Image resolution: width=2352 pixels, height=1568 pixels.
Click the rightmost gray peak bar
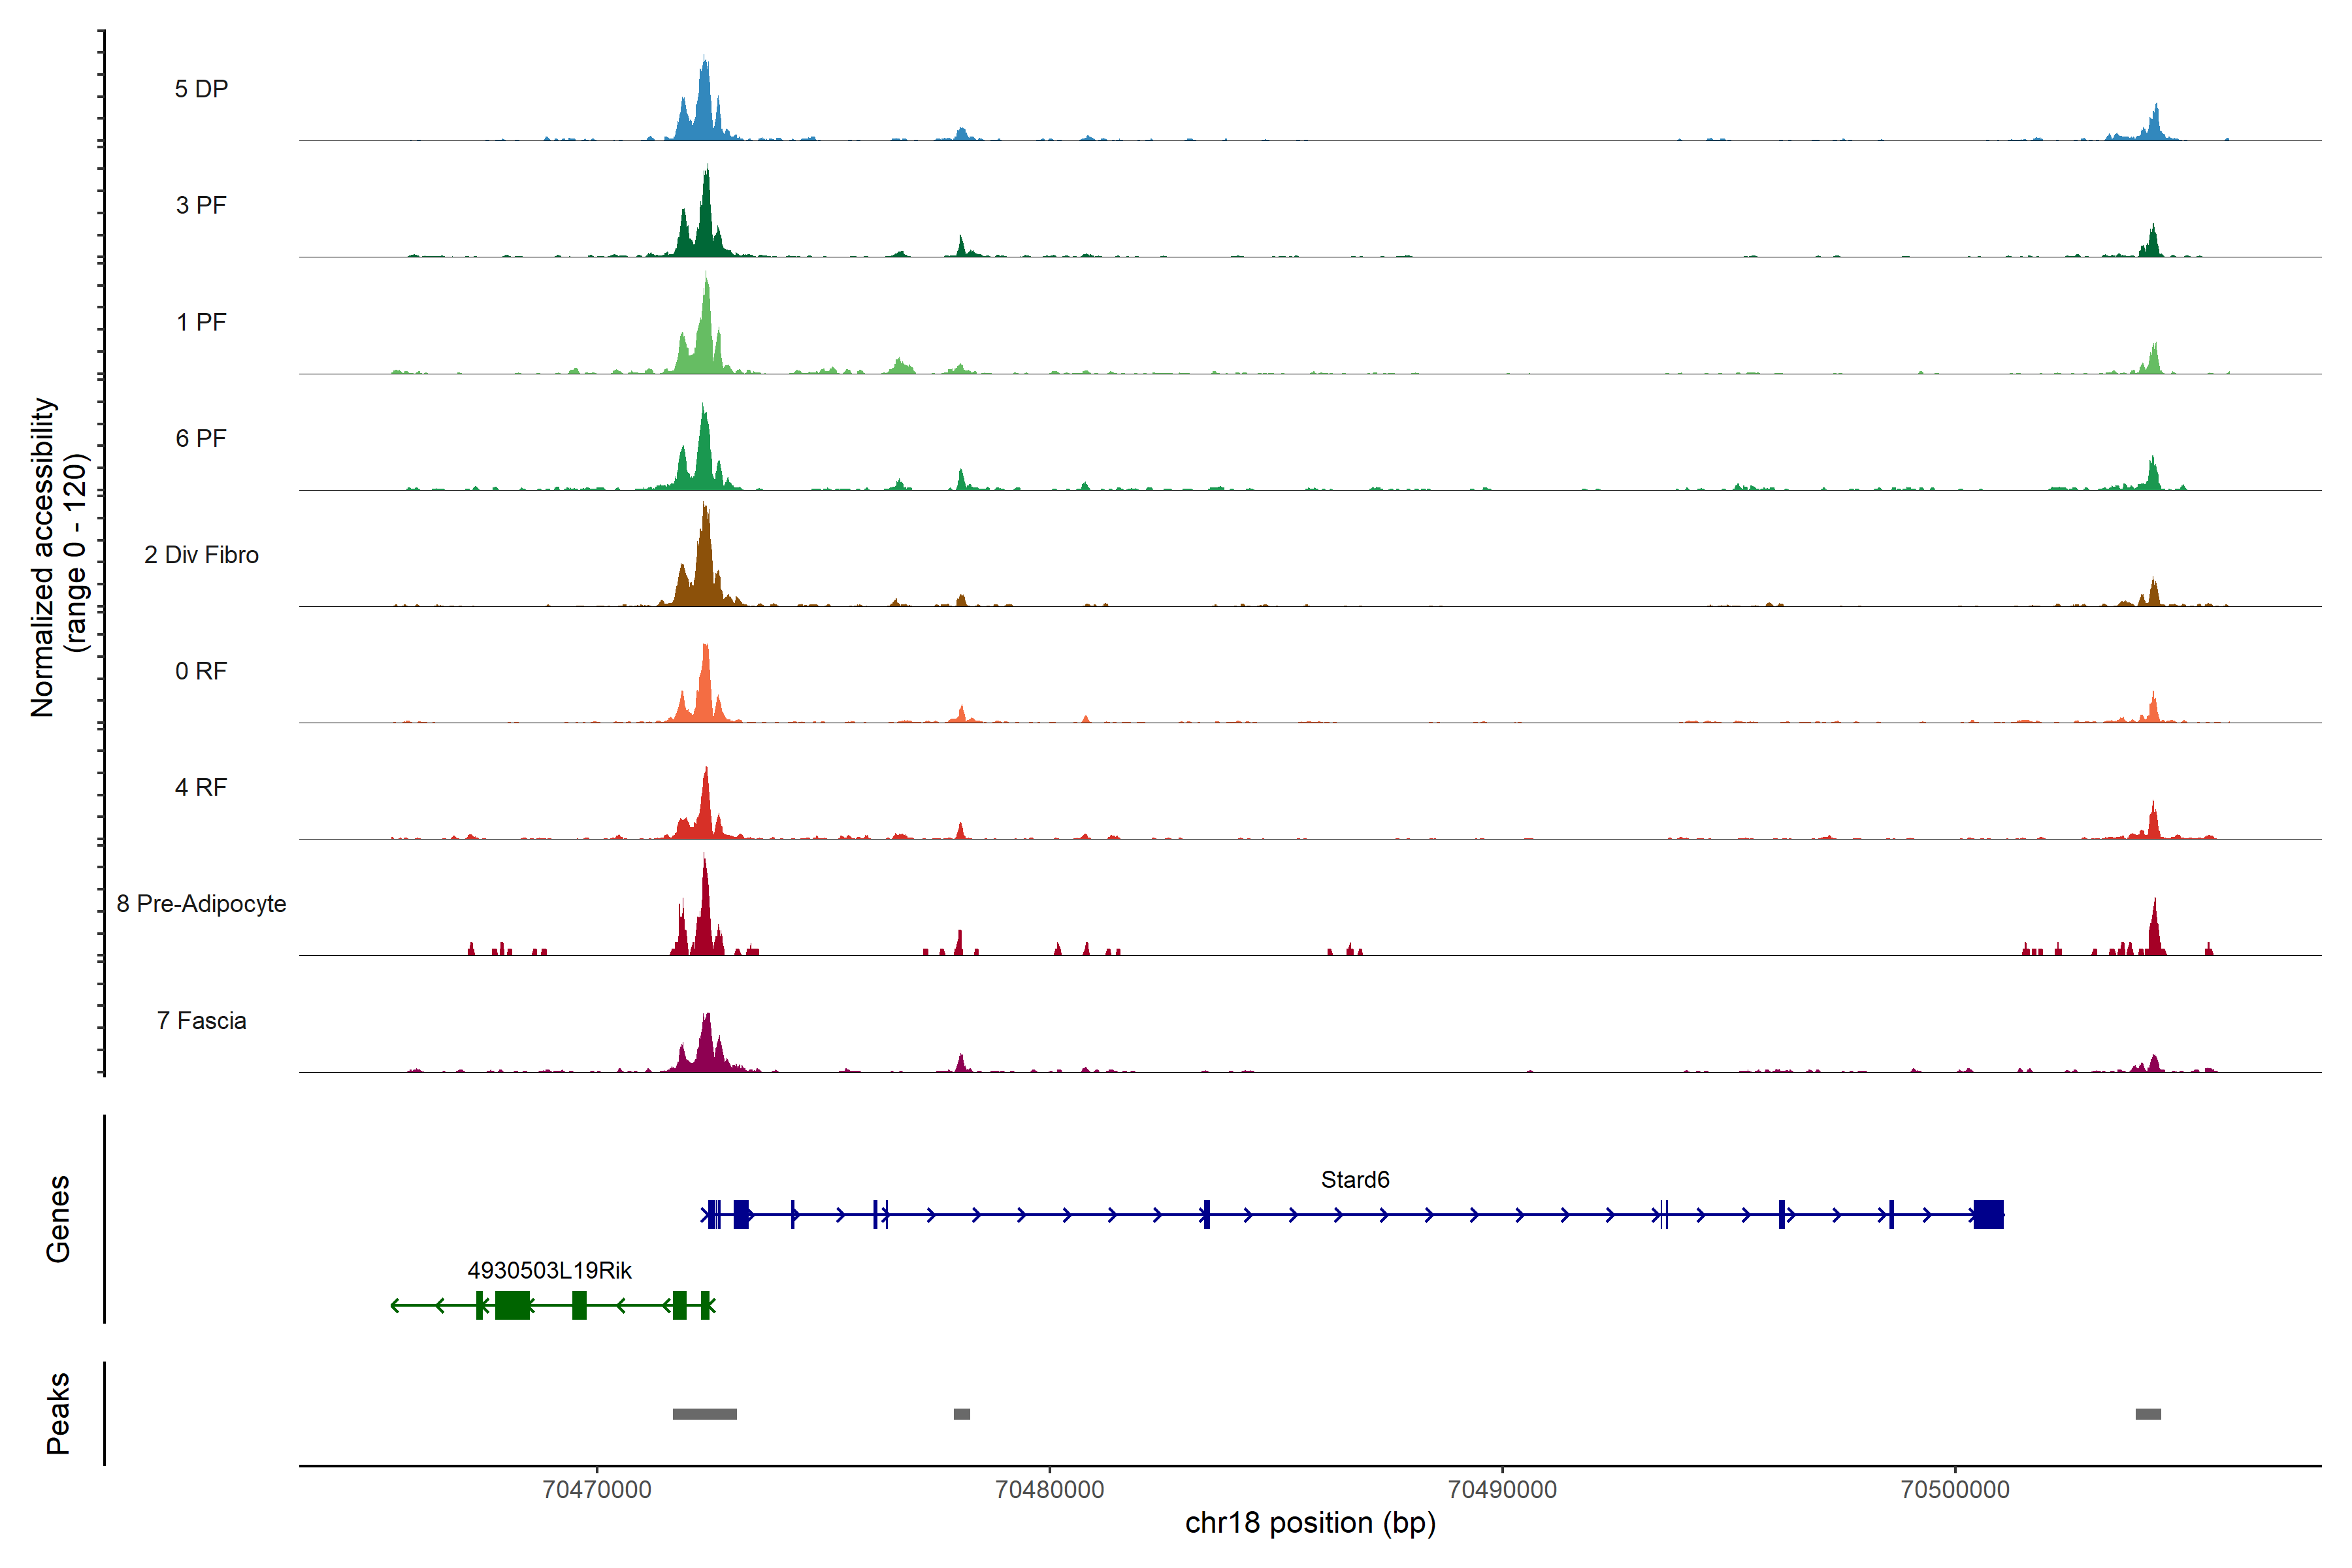coord(2147,1414)
